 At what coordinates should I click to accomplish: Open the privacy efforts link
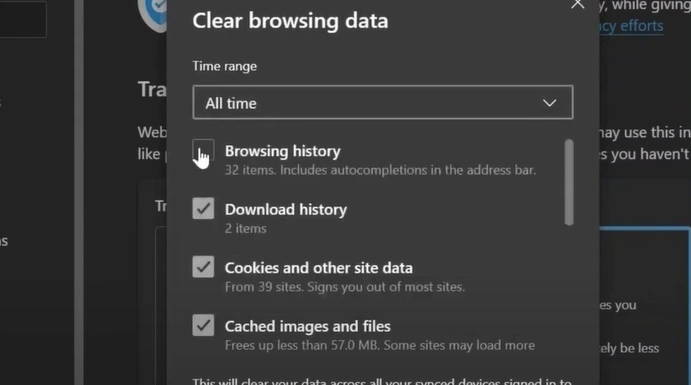631,26
